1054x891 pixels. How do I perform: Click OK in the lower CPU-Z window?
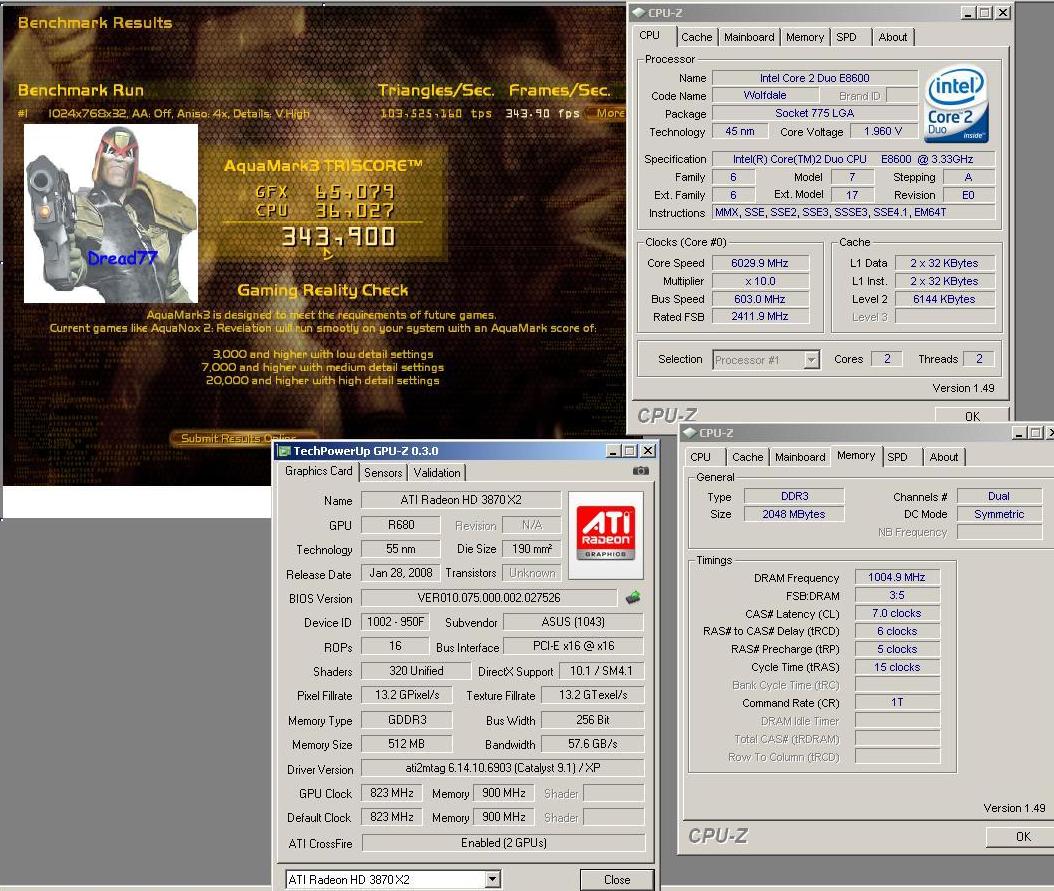tap(1023, 837)
